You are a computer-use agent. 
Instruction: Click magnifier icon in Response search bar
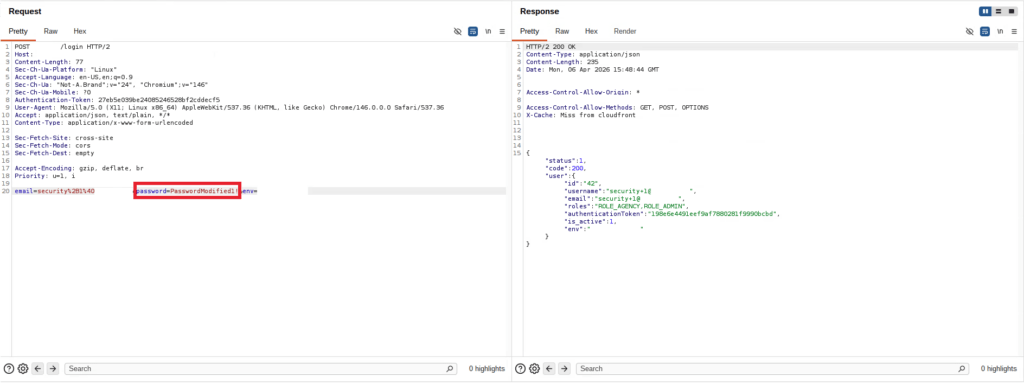tap(962, 369)
